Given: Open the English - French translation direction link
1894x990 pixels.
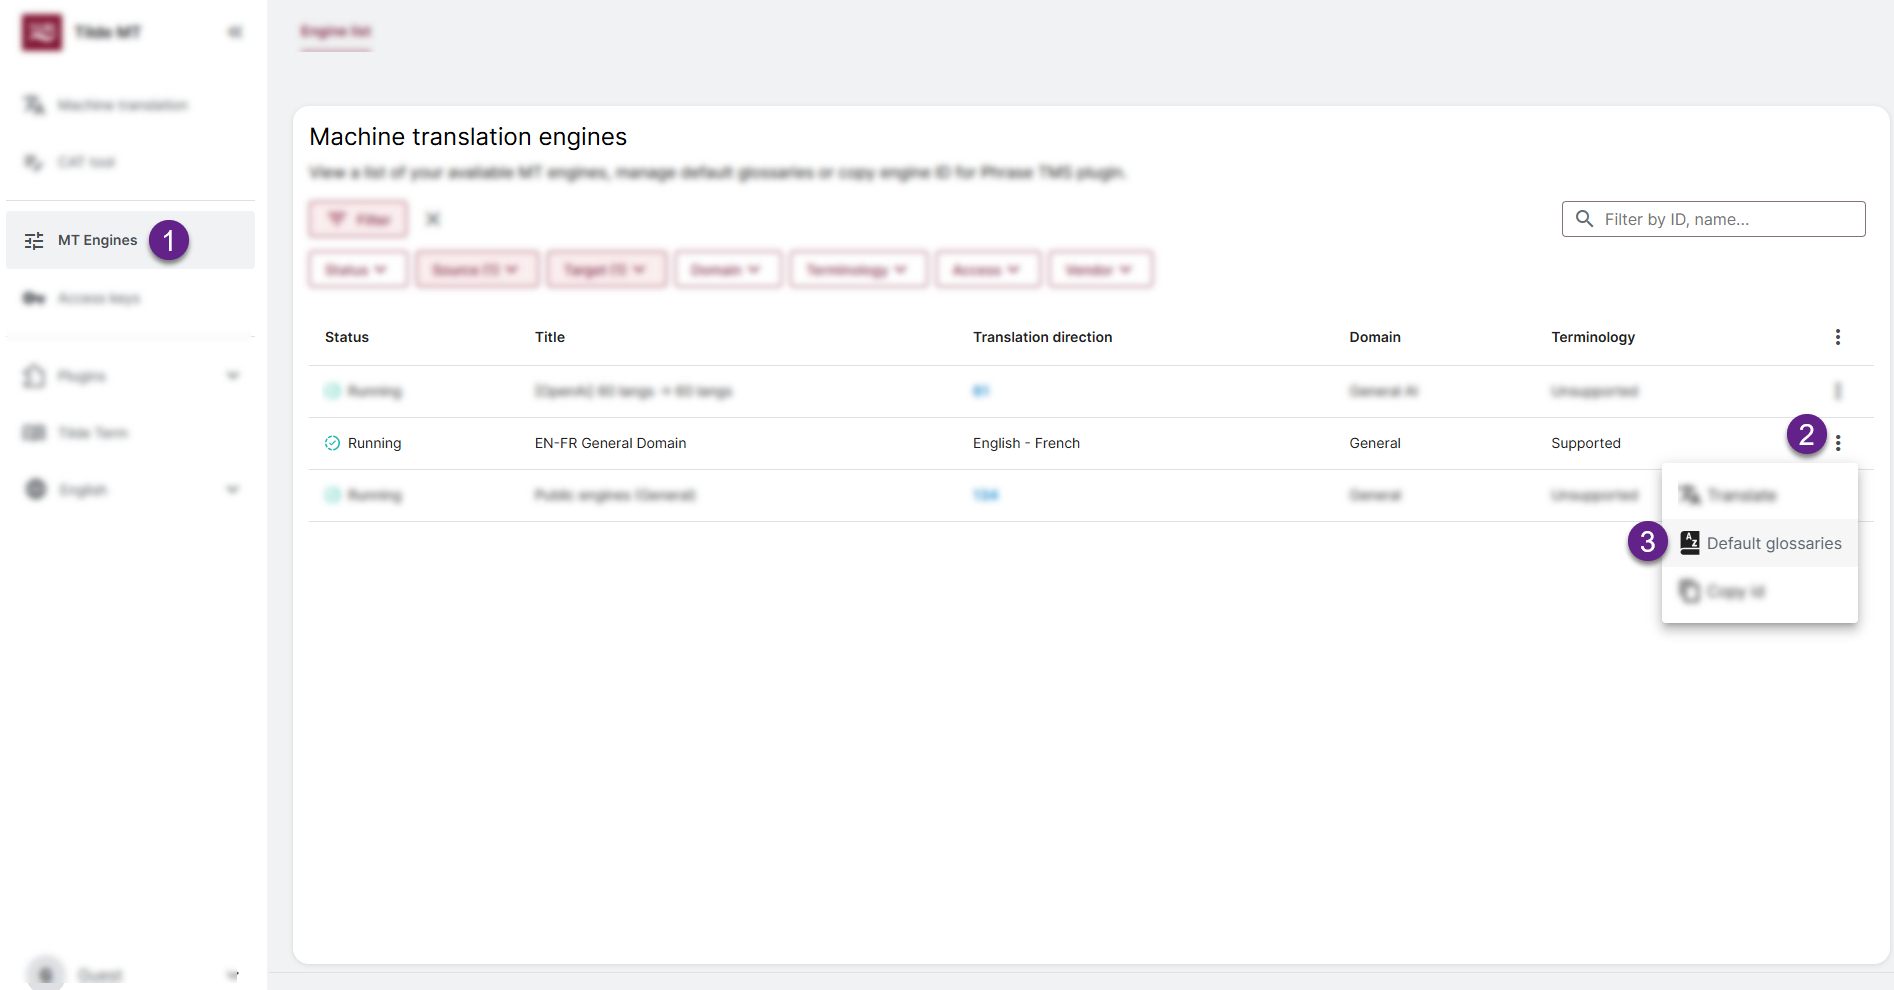Looking at the screenshot, I should click(x=1026, y=442).
